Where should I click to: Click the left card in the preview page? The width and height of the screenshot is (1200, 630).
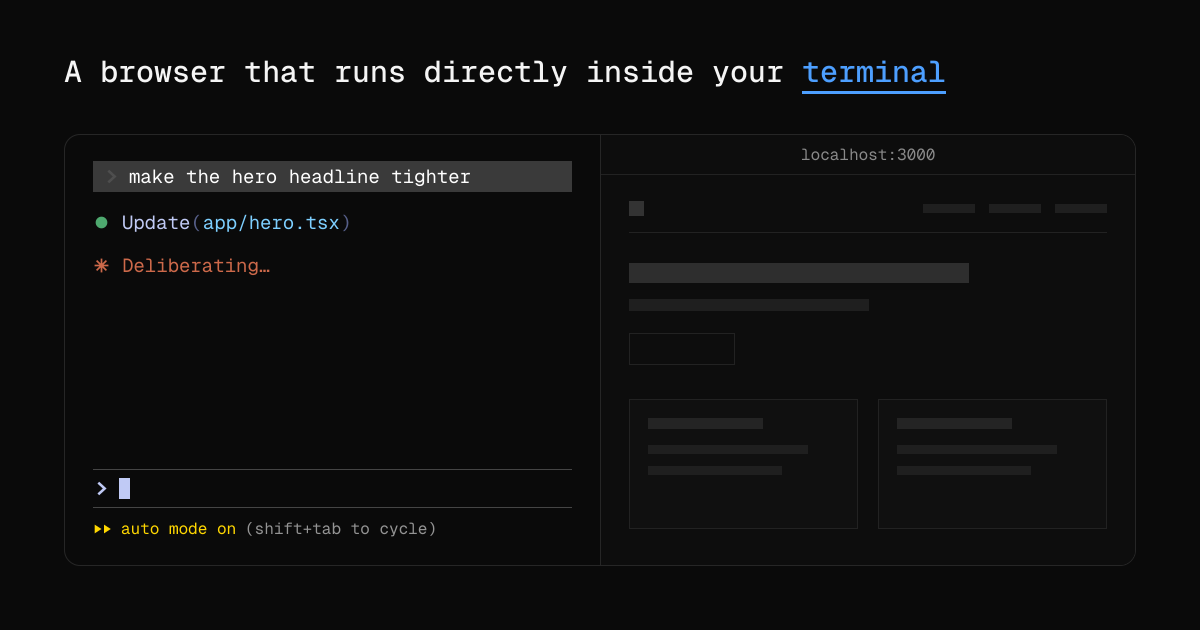tap(743, 464)
